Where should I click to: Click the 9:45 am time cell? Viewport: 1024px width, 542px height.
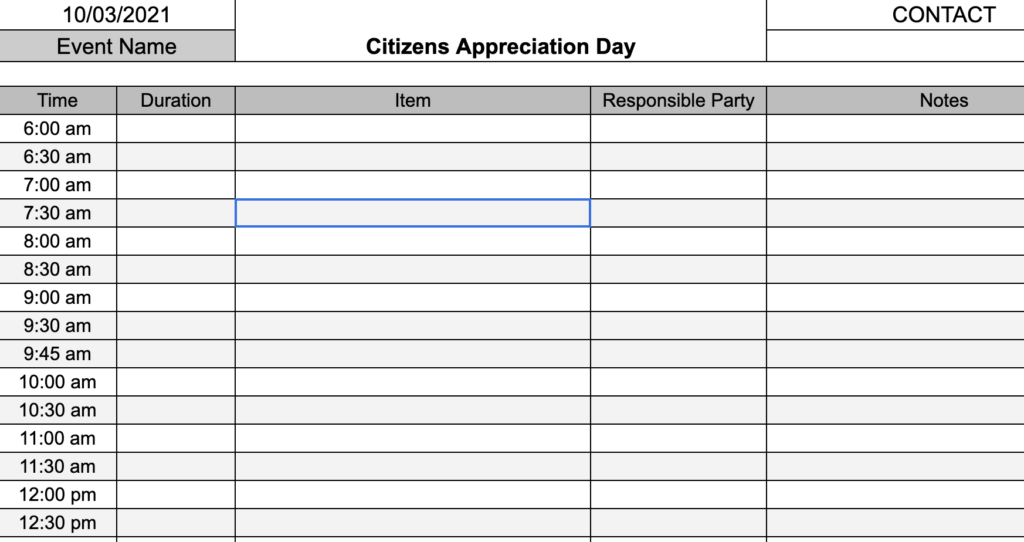(x=57, y=353)
